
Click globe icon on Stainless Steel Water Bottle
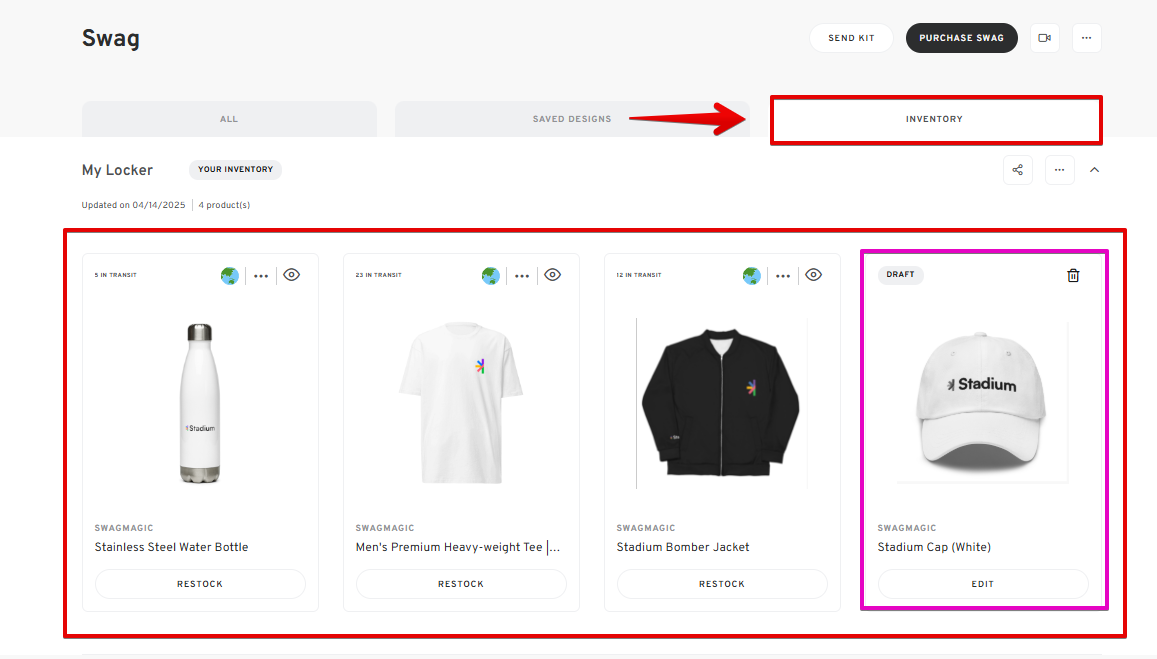(x=229, y=276)
